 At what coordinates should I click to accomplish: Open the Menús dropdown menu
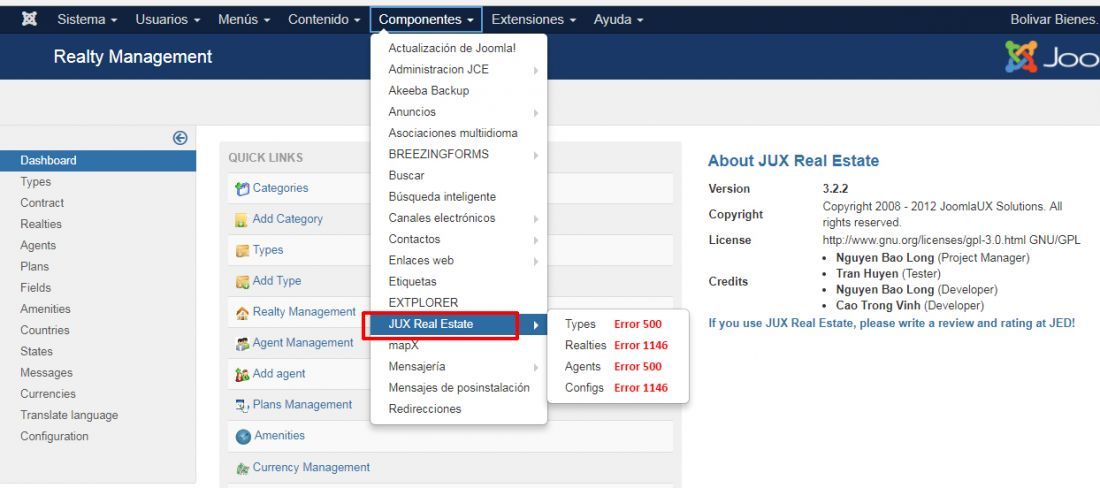tap(244, 20)
